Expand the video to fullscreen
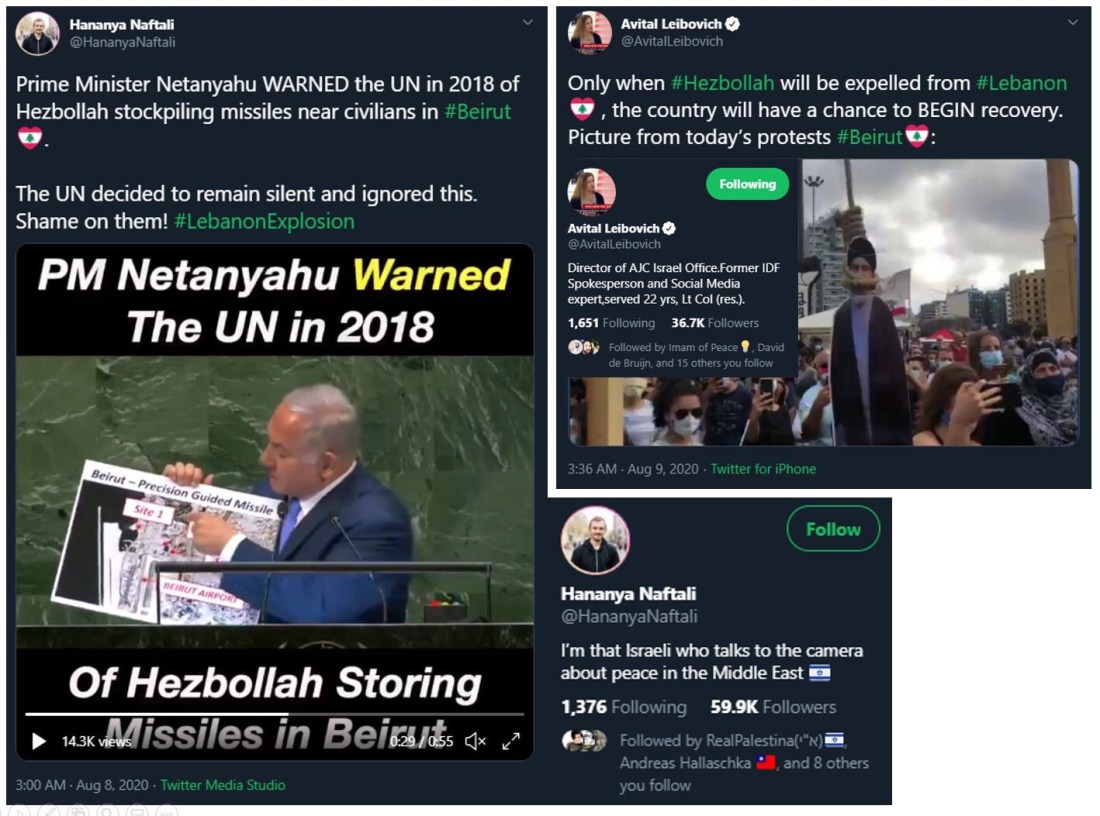The width and height of the screenshot is (1100, 816). click(x=511, y=741)
